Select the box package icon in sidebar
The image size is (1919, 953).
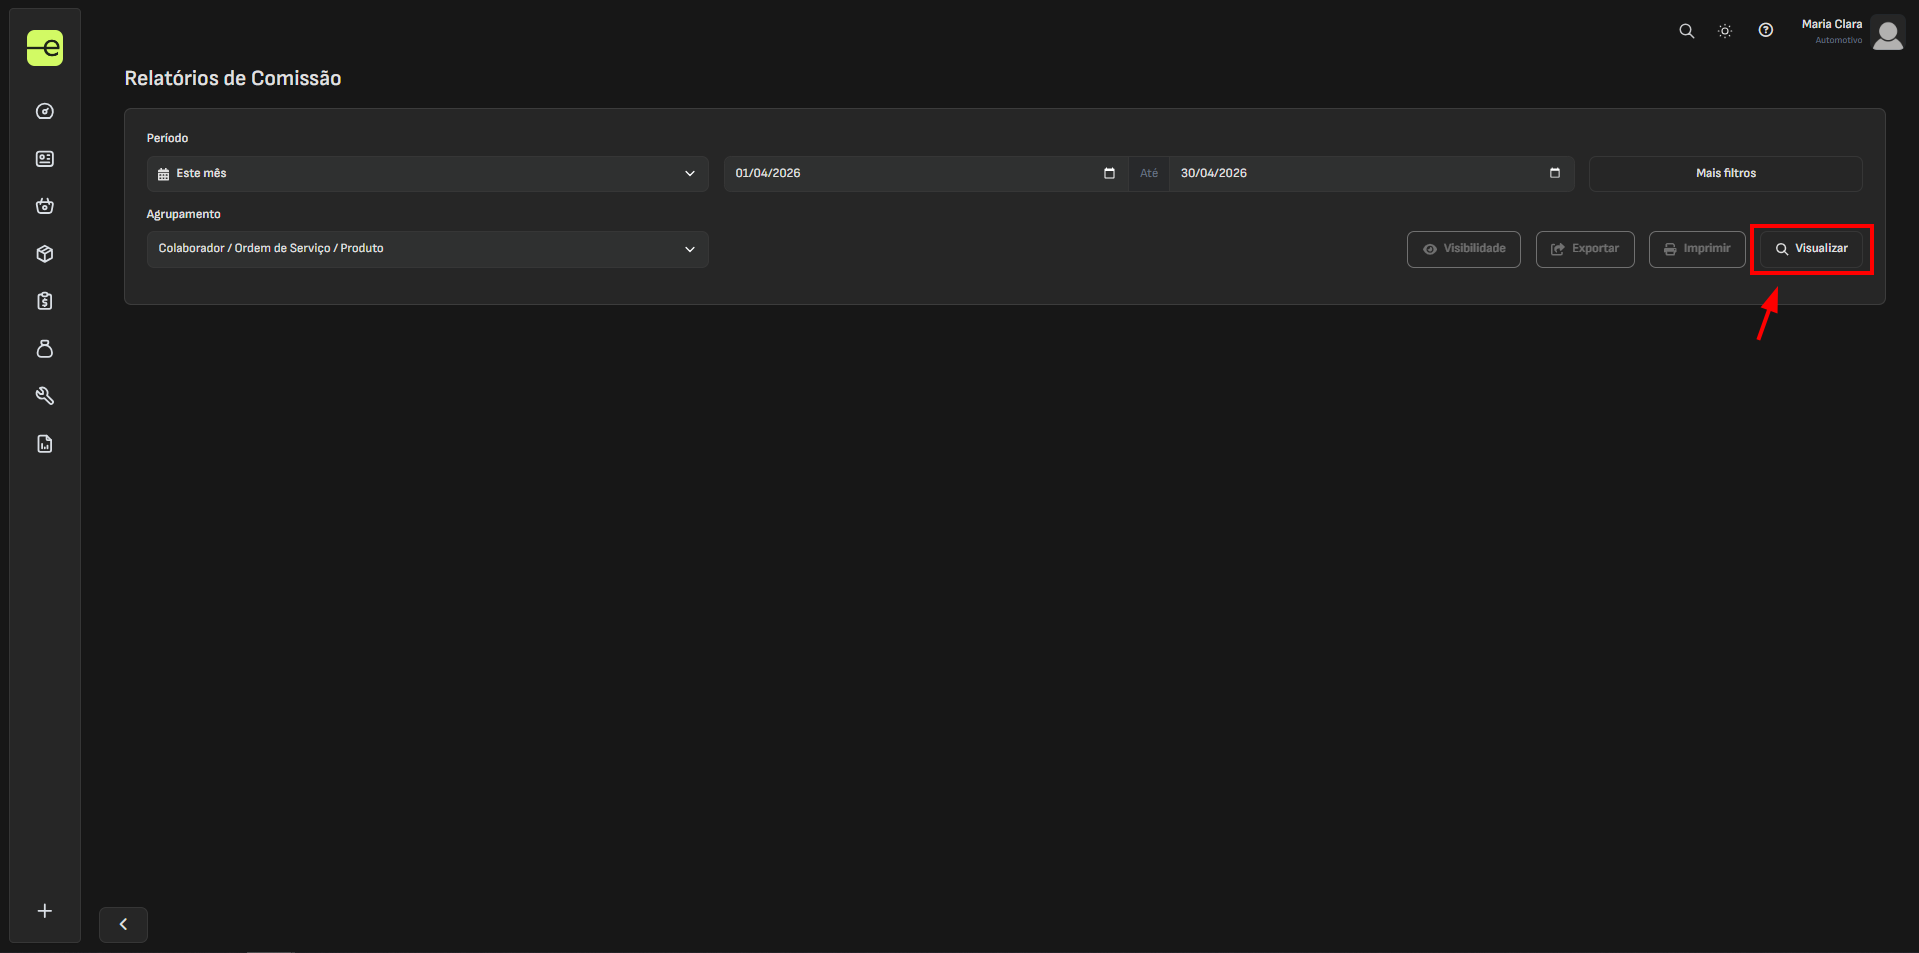(45, 254)
